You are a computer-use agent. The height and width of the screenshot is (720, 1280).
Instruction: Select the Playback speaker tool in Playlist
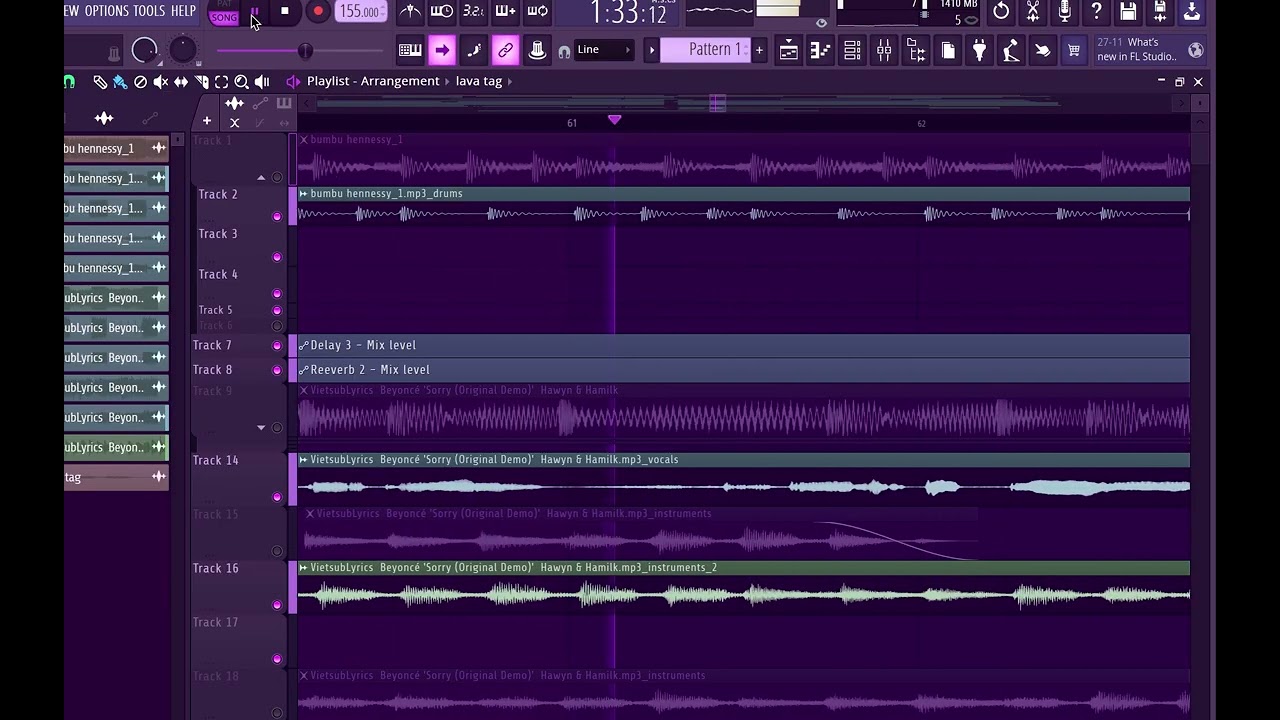click(262, 82)
